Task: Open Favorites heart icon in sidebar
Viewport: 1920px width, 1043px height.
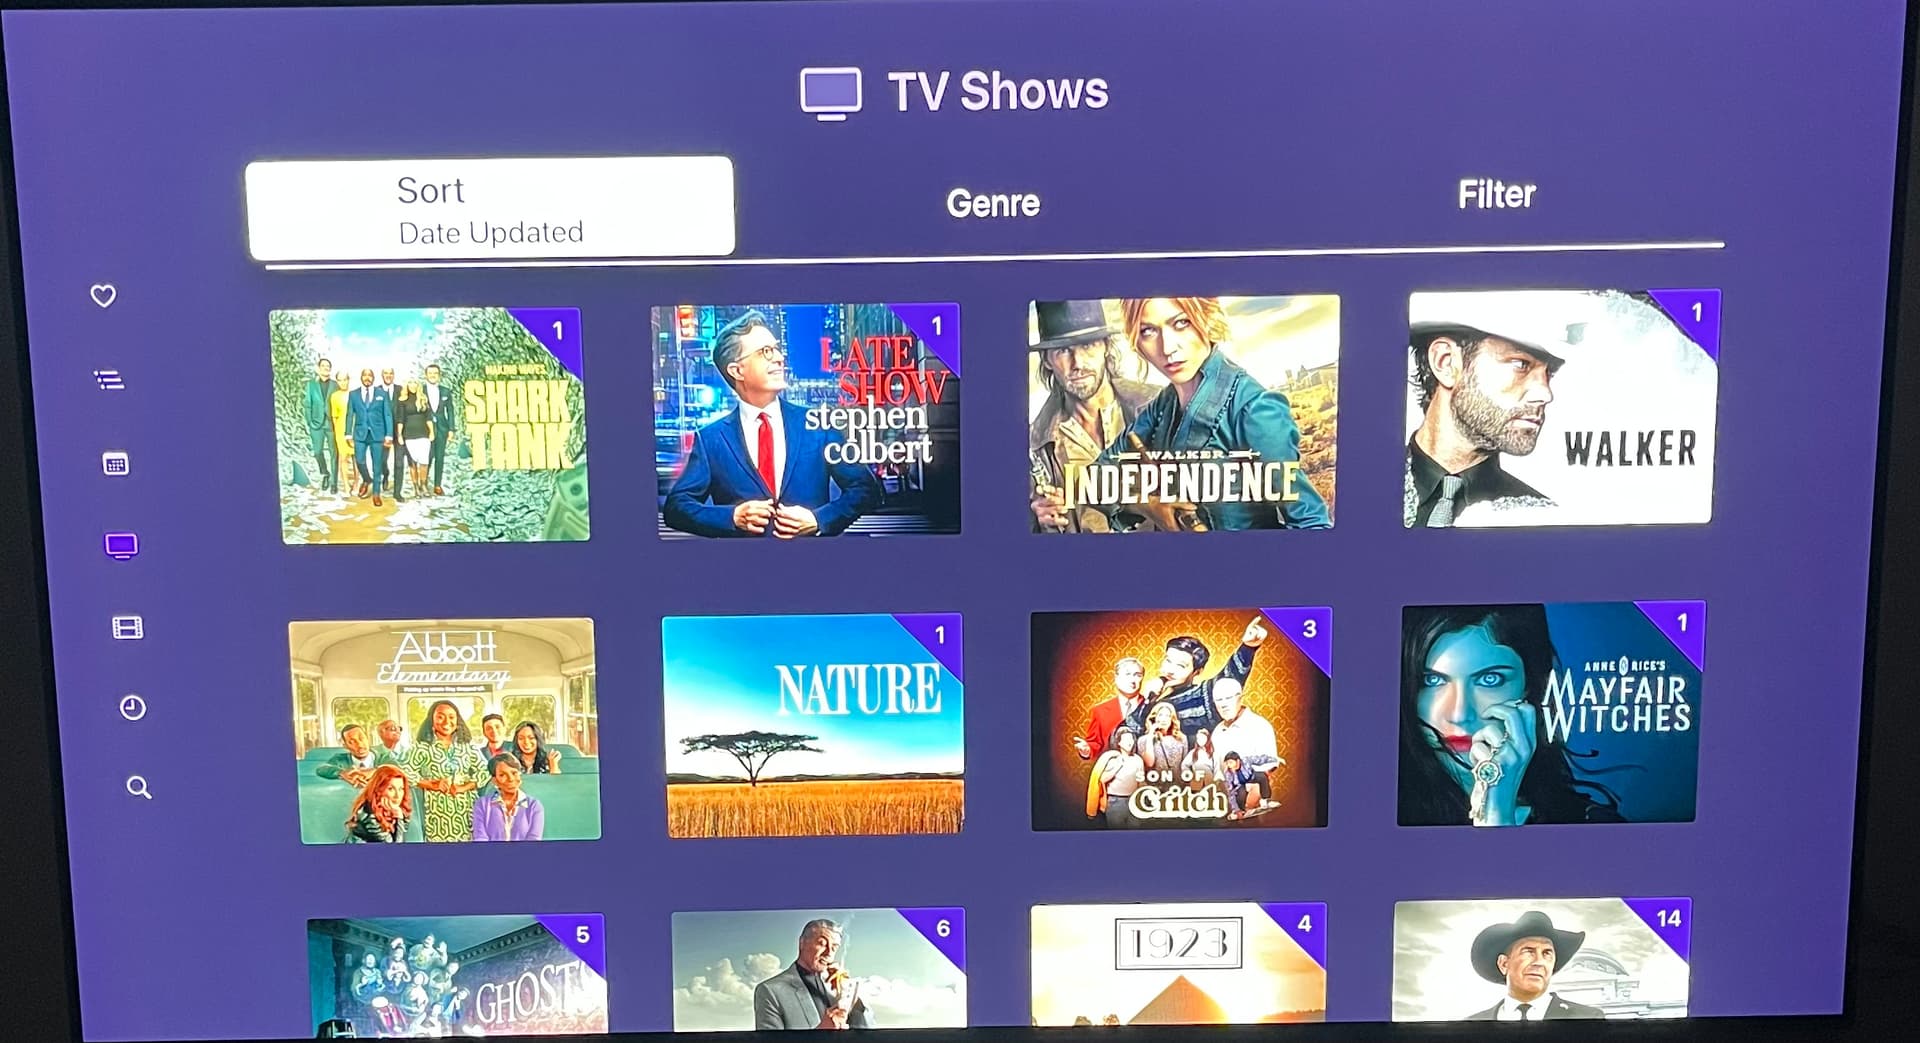Action: point(103,296)
